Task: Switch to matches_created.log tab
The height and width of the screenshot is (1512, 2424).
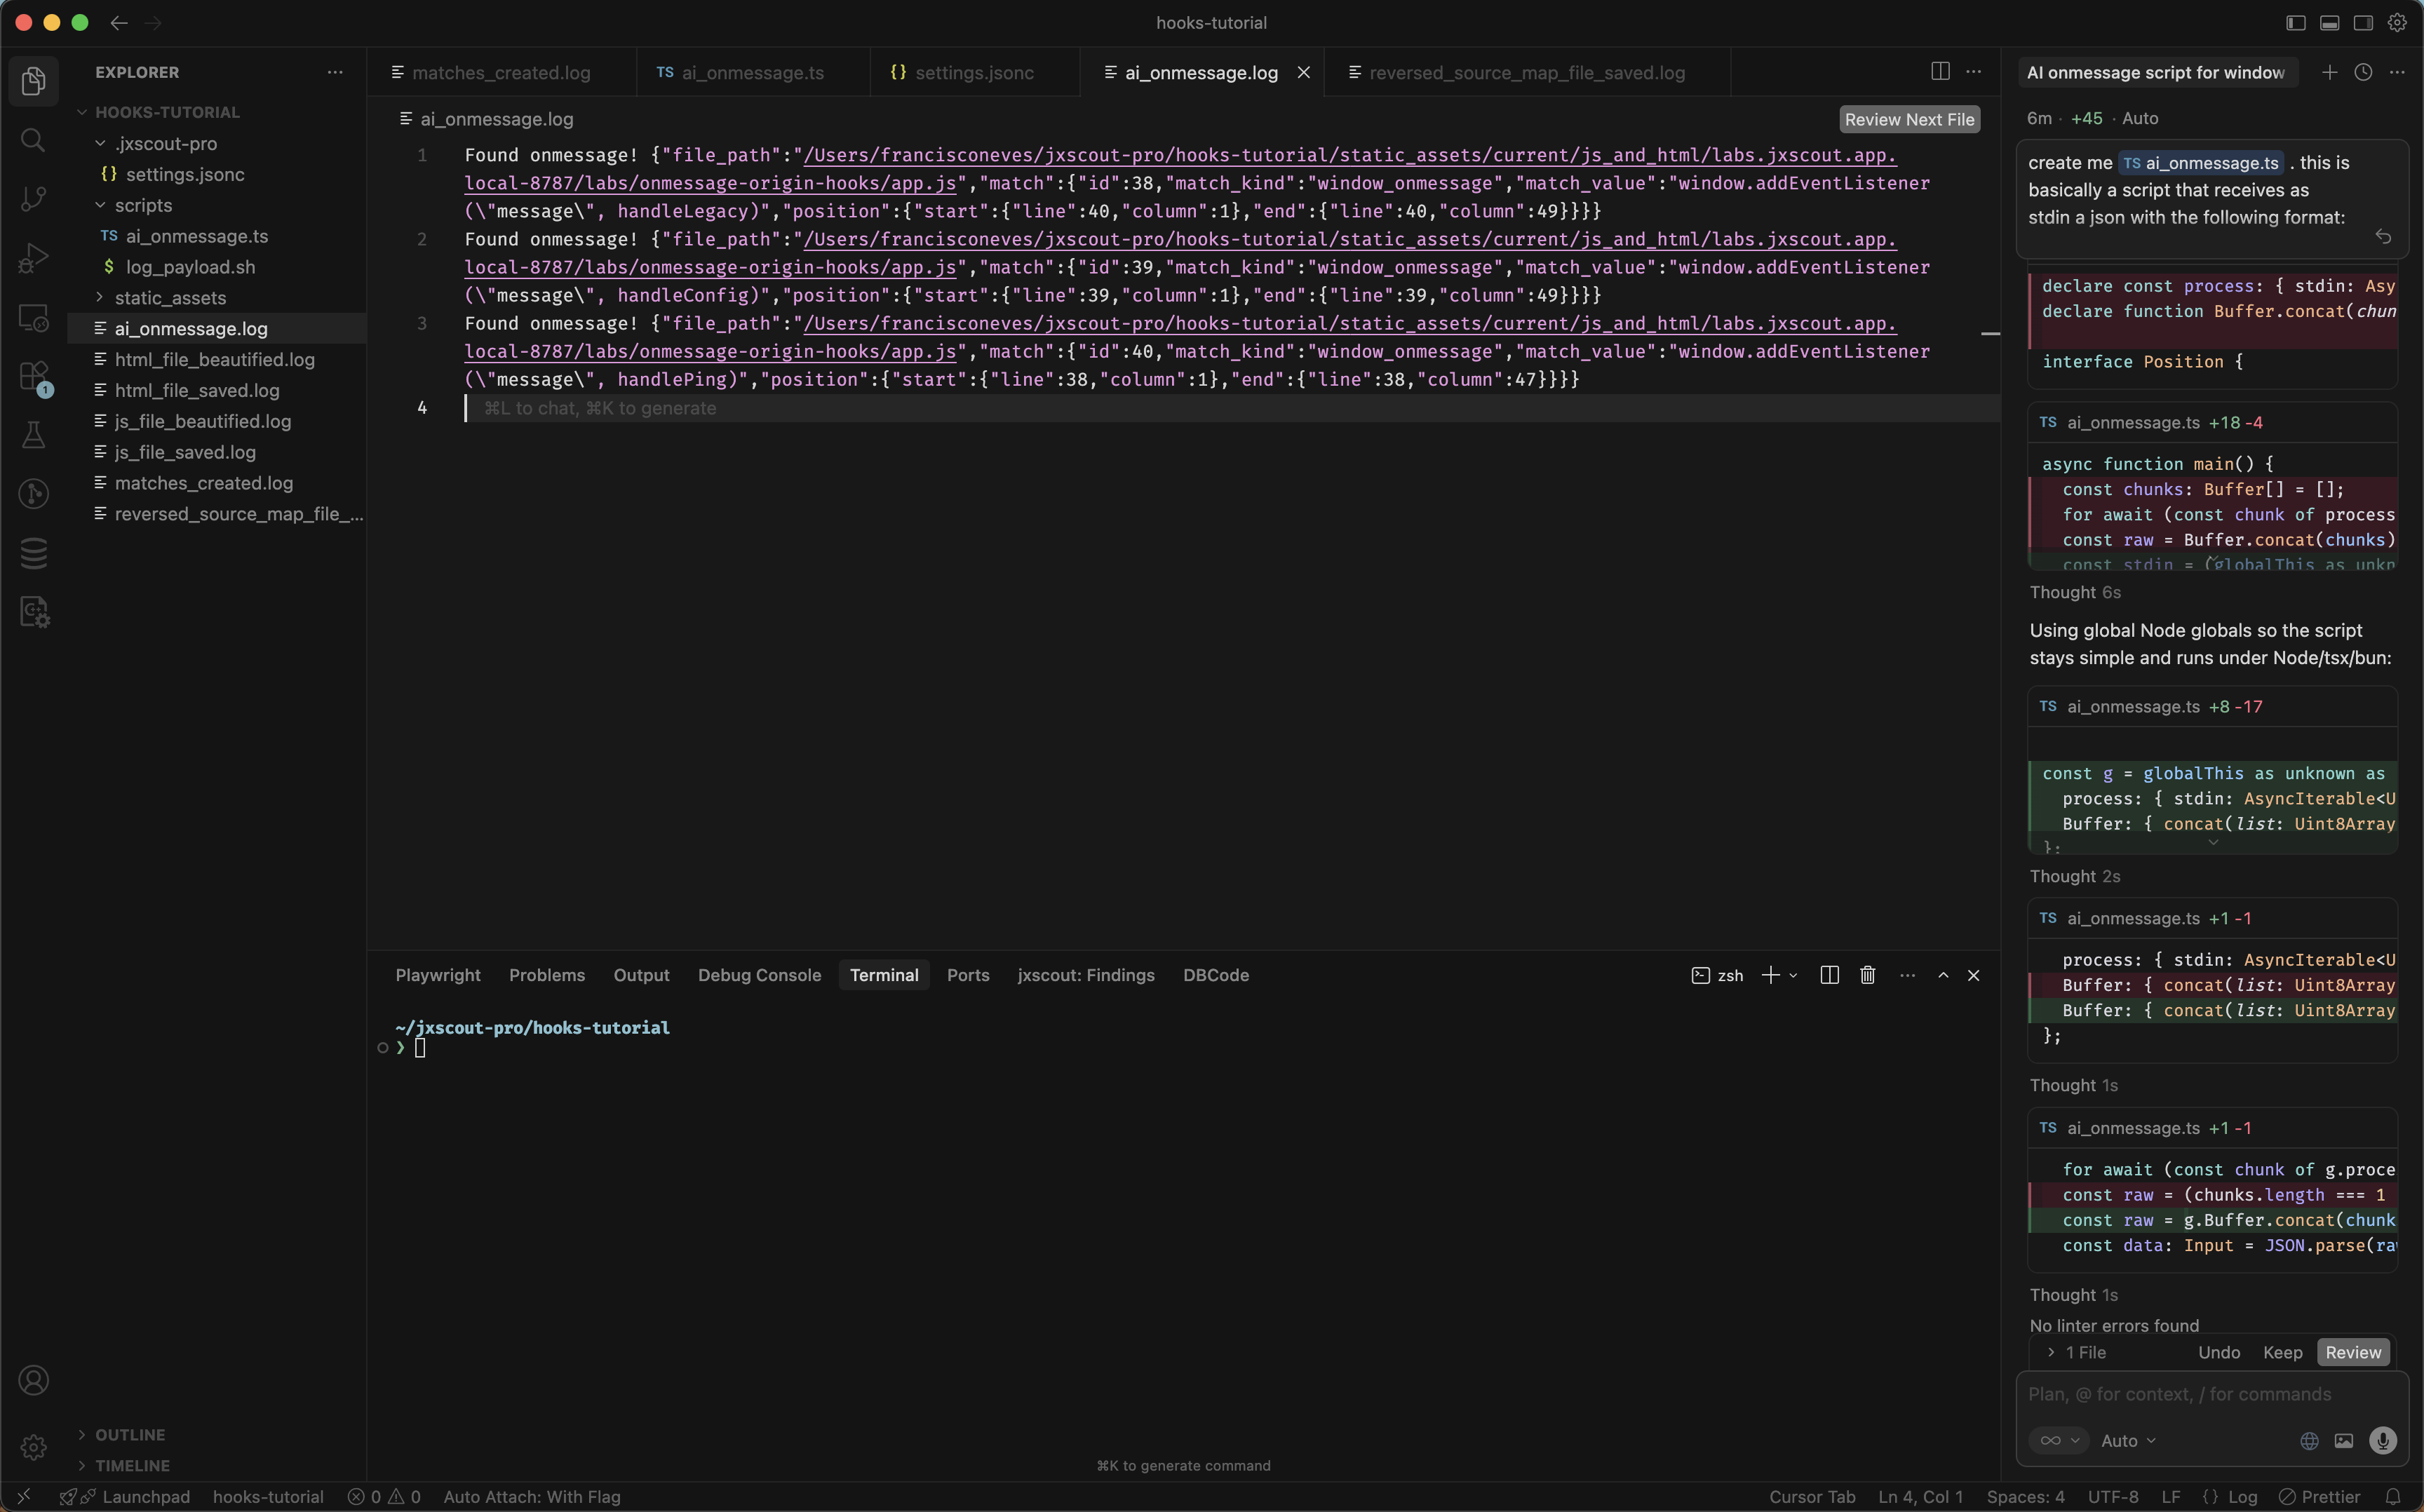Action: coord(500,72)
